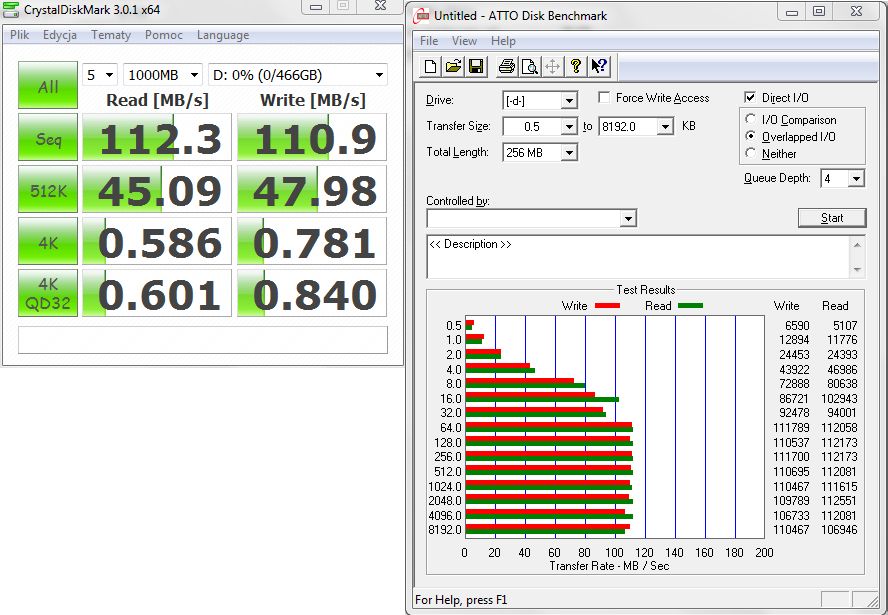The width and height of the screenshot is (888, 615).
Task: Open CrystalDiskMark test count dropdown showing 5
Action: tap(100, 75)
